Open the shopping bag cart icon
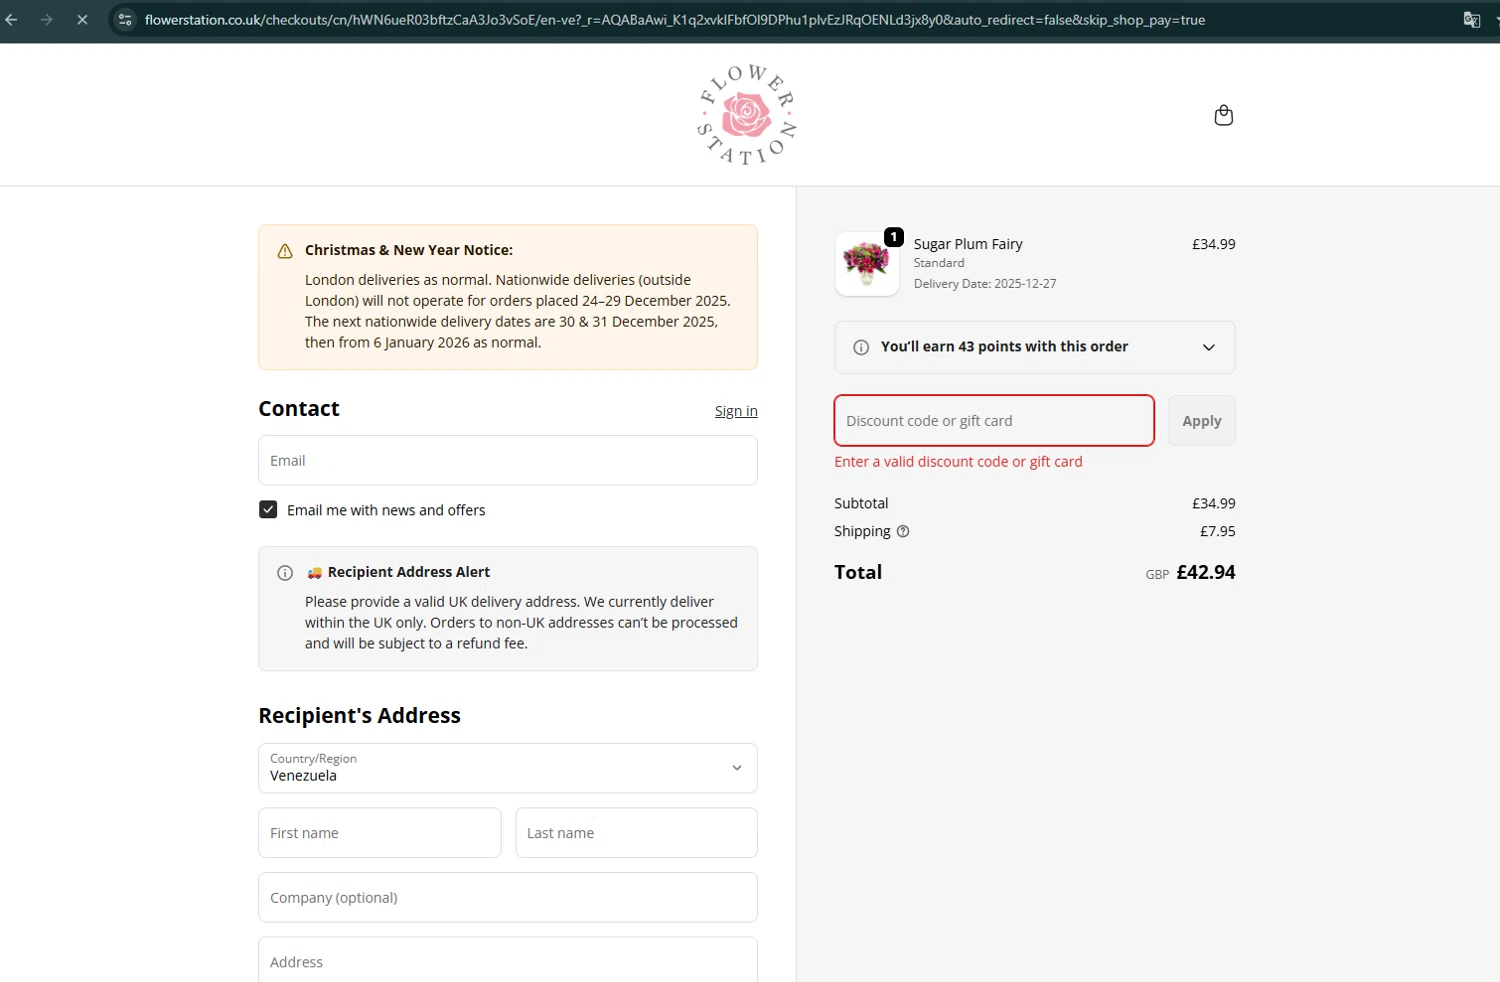 (1223, 115)
